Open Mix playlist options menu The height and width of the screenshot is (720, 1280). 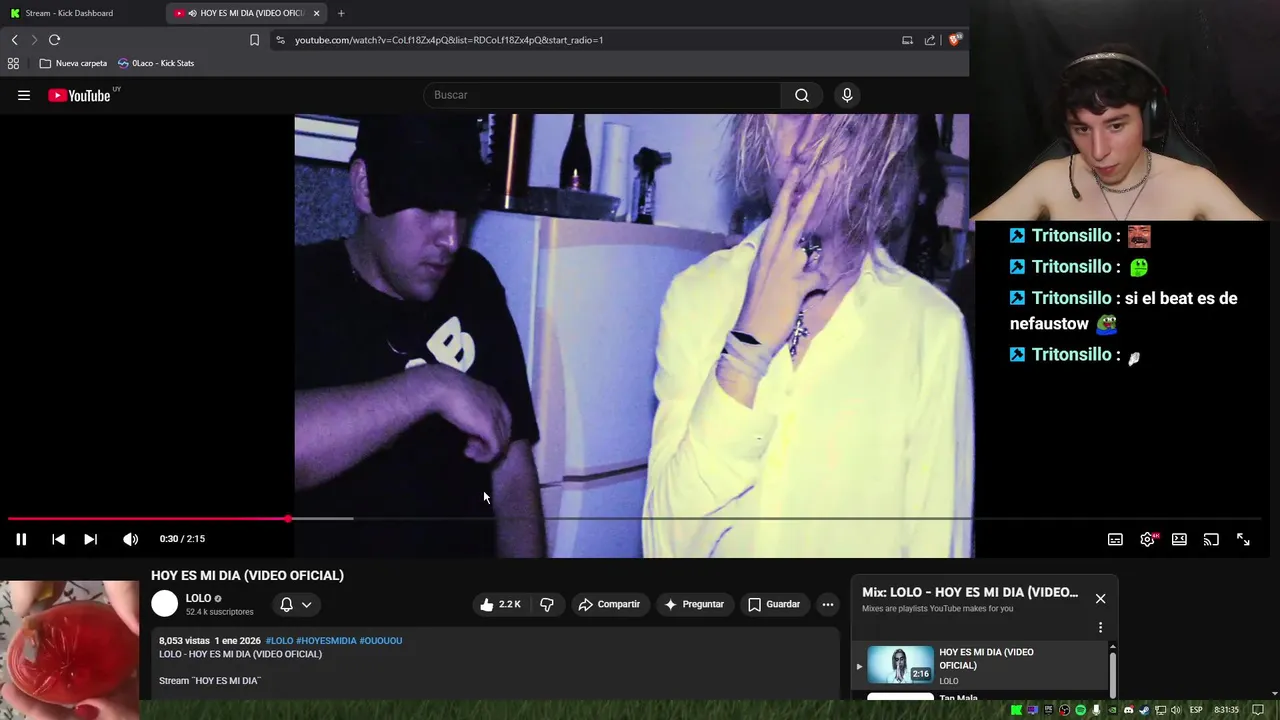[1100, 628]
